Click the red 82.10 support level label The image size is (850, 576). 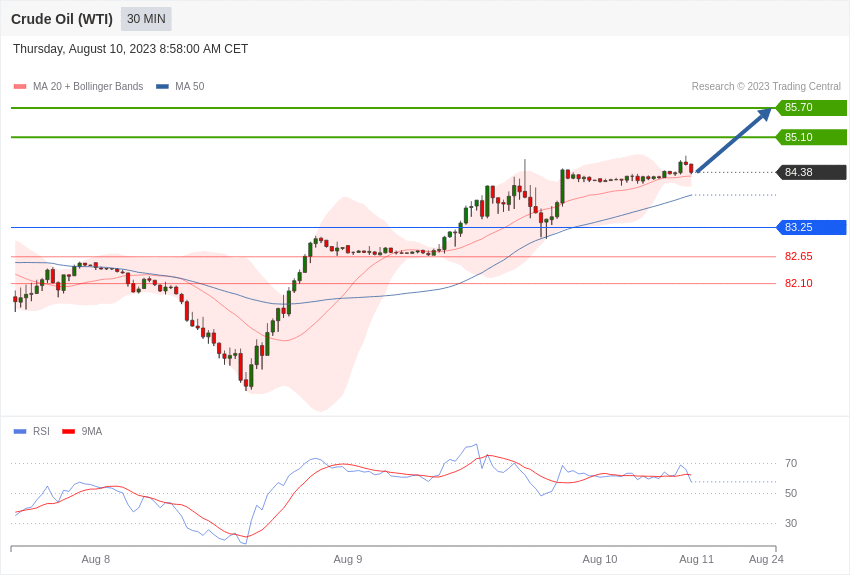pos(798,283)
